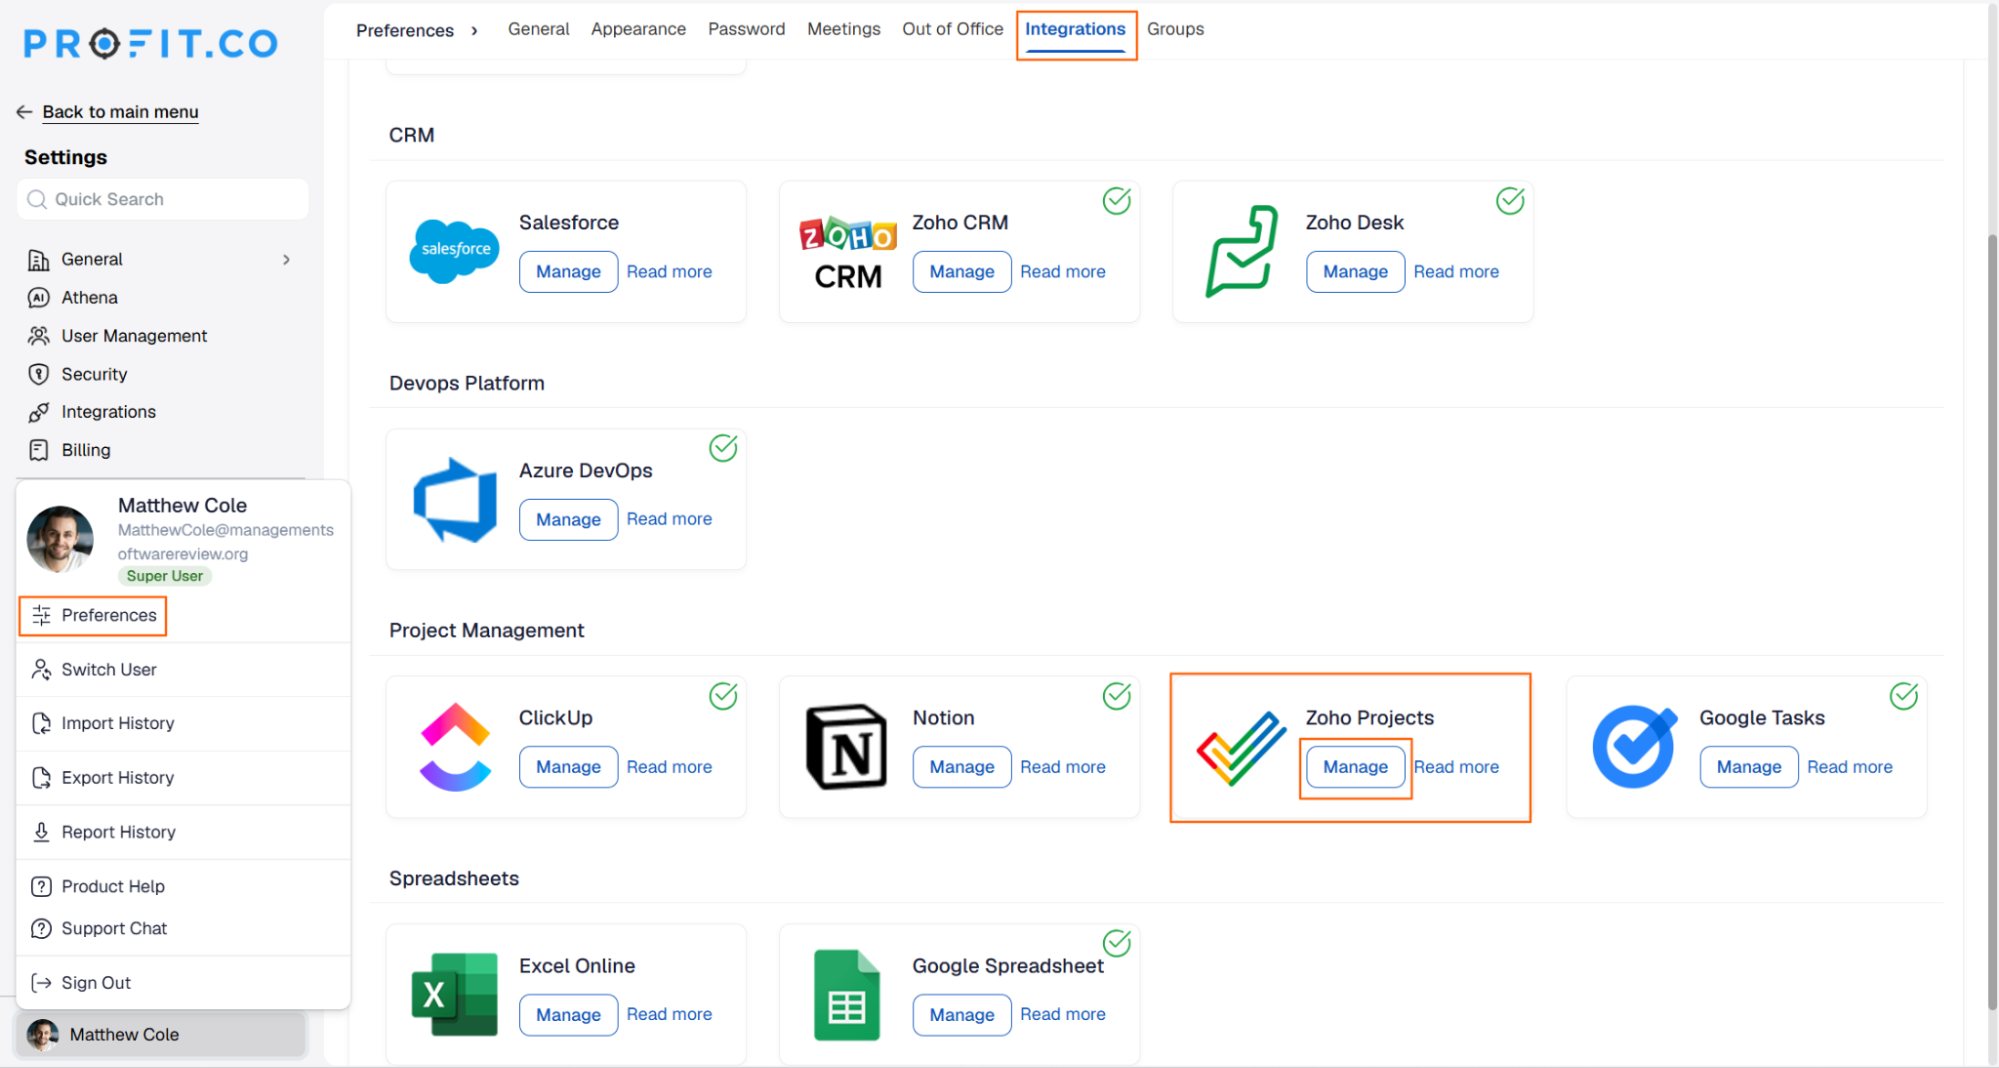Click Manage for Salesforce

tap(568, 272)
